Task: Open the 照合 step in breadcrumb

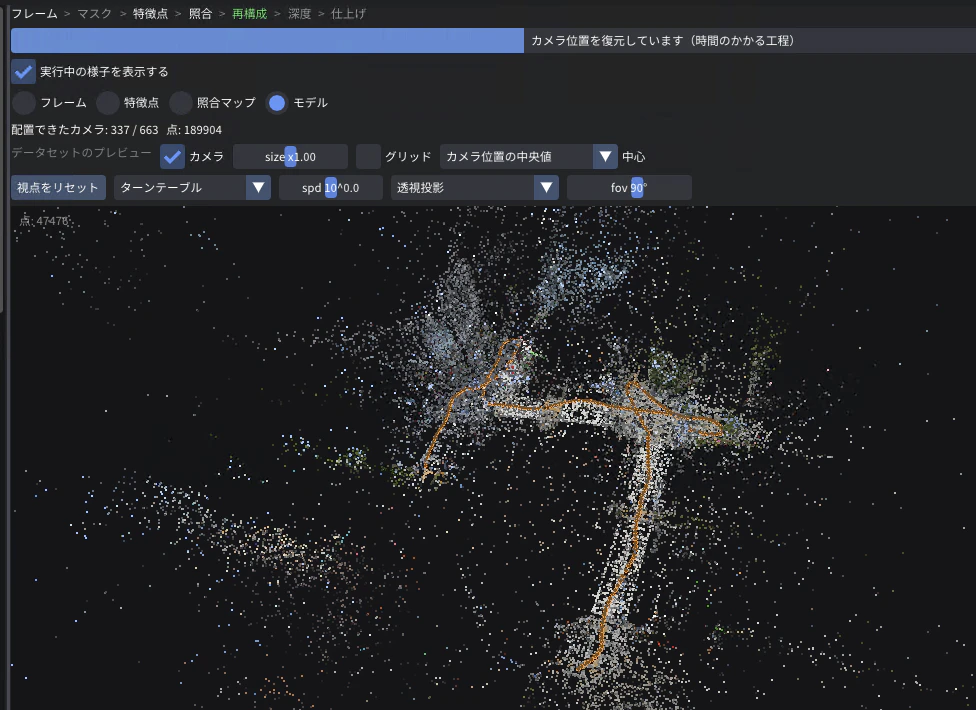Action: 200,14
